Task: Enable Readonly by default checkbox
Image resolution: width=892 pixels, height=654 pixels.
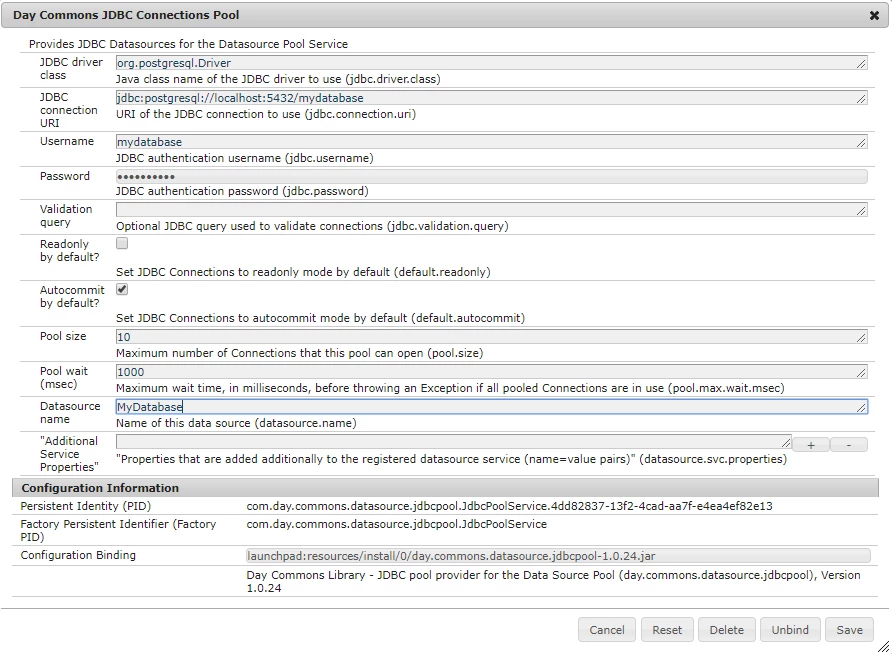Action: (122, 243)
